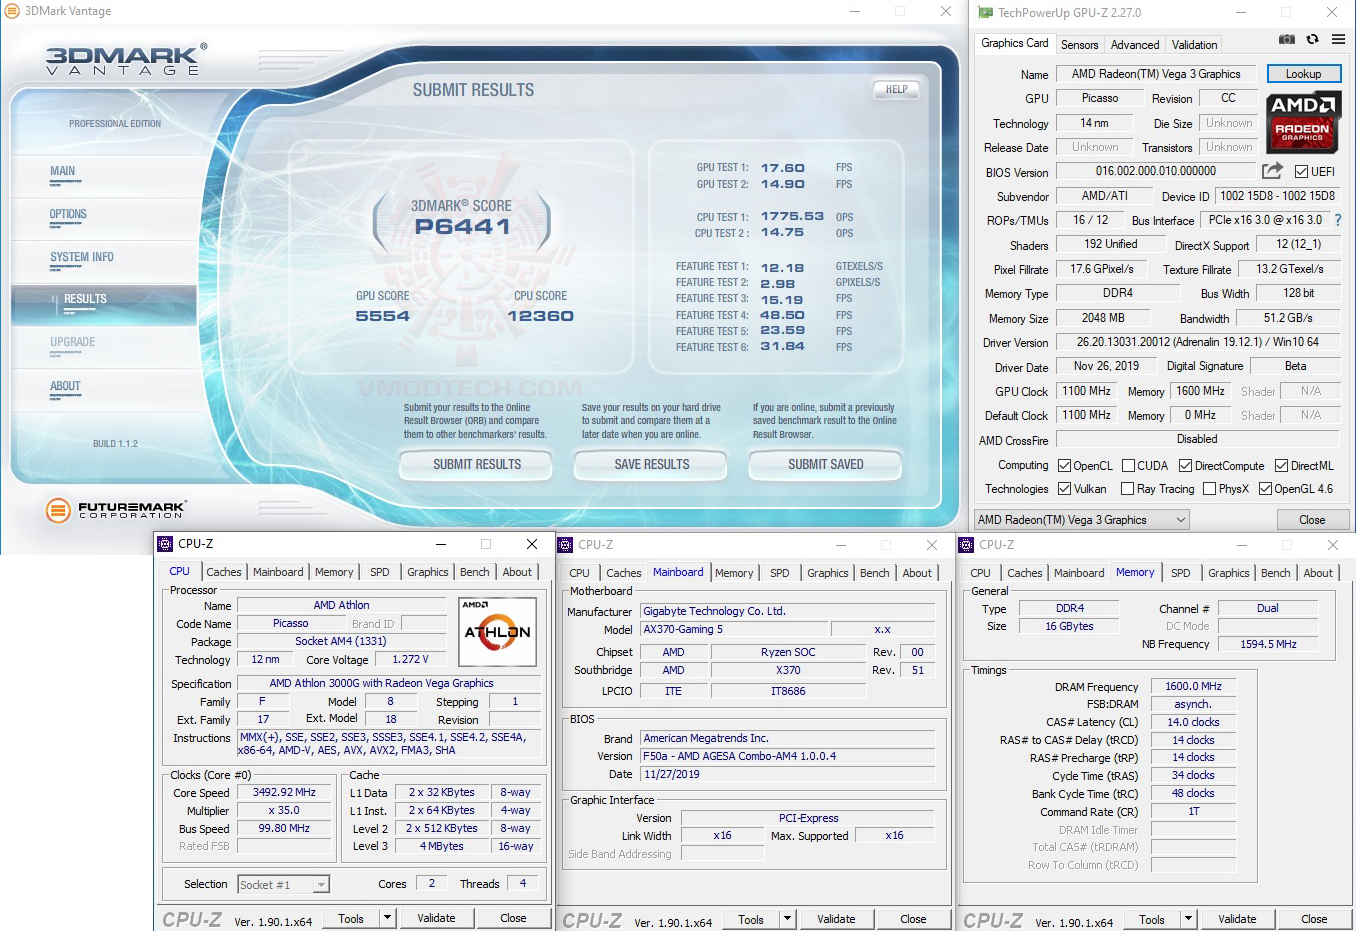The width and height of the screenshot is (1356, 931).
Task: Open the Validation tab in GPU-Z
Action: click(x=1194, y=45)
